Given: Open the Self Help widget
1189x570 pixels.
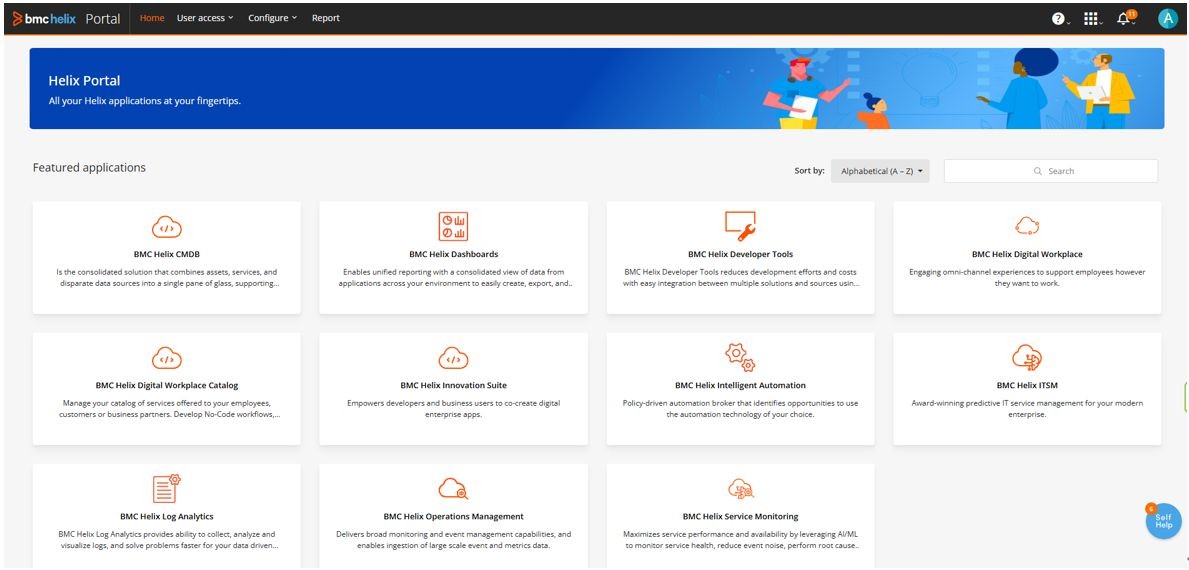Looking at the screenshot, I should pos(1163,521).
